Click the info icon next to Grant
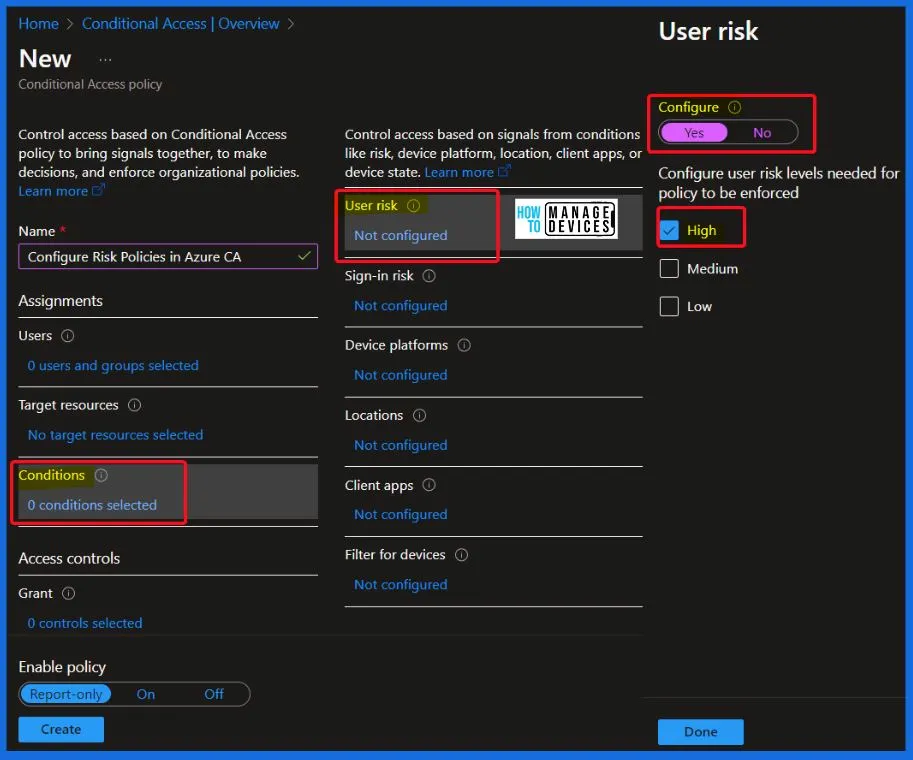The width and height of the screenshot is (913, 760). [69, 593]
